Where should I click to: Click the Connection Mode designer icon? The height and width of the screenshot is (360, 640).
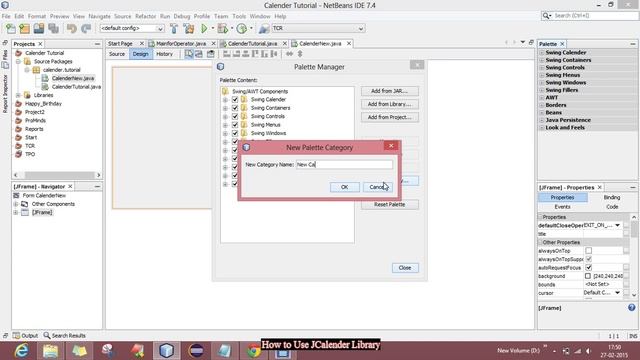pos(199,54)
